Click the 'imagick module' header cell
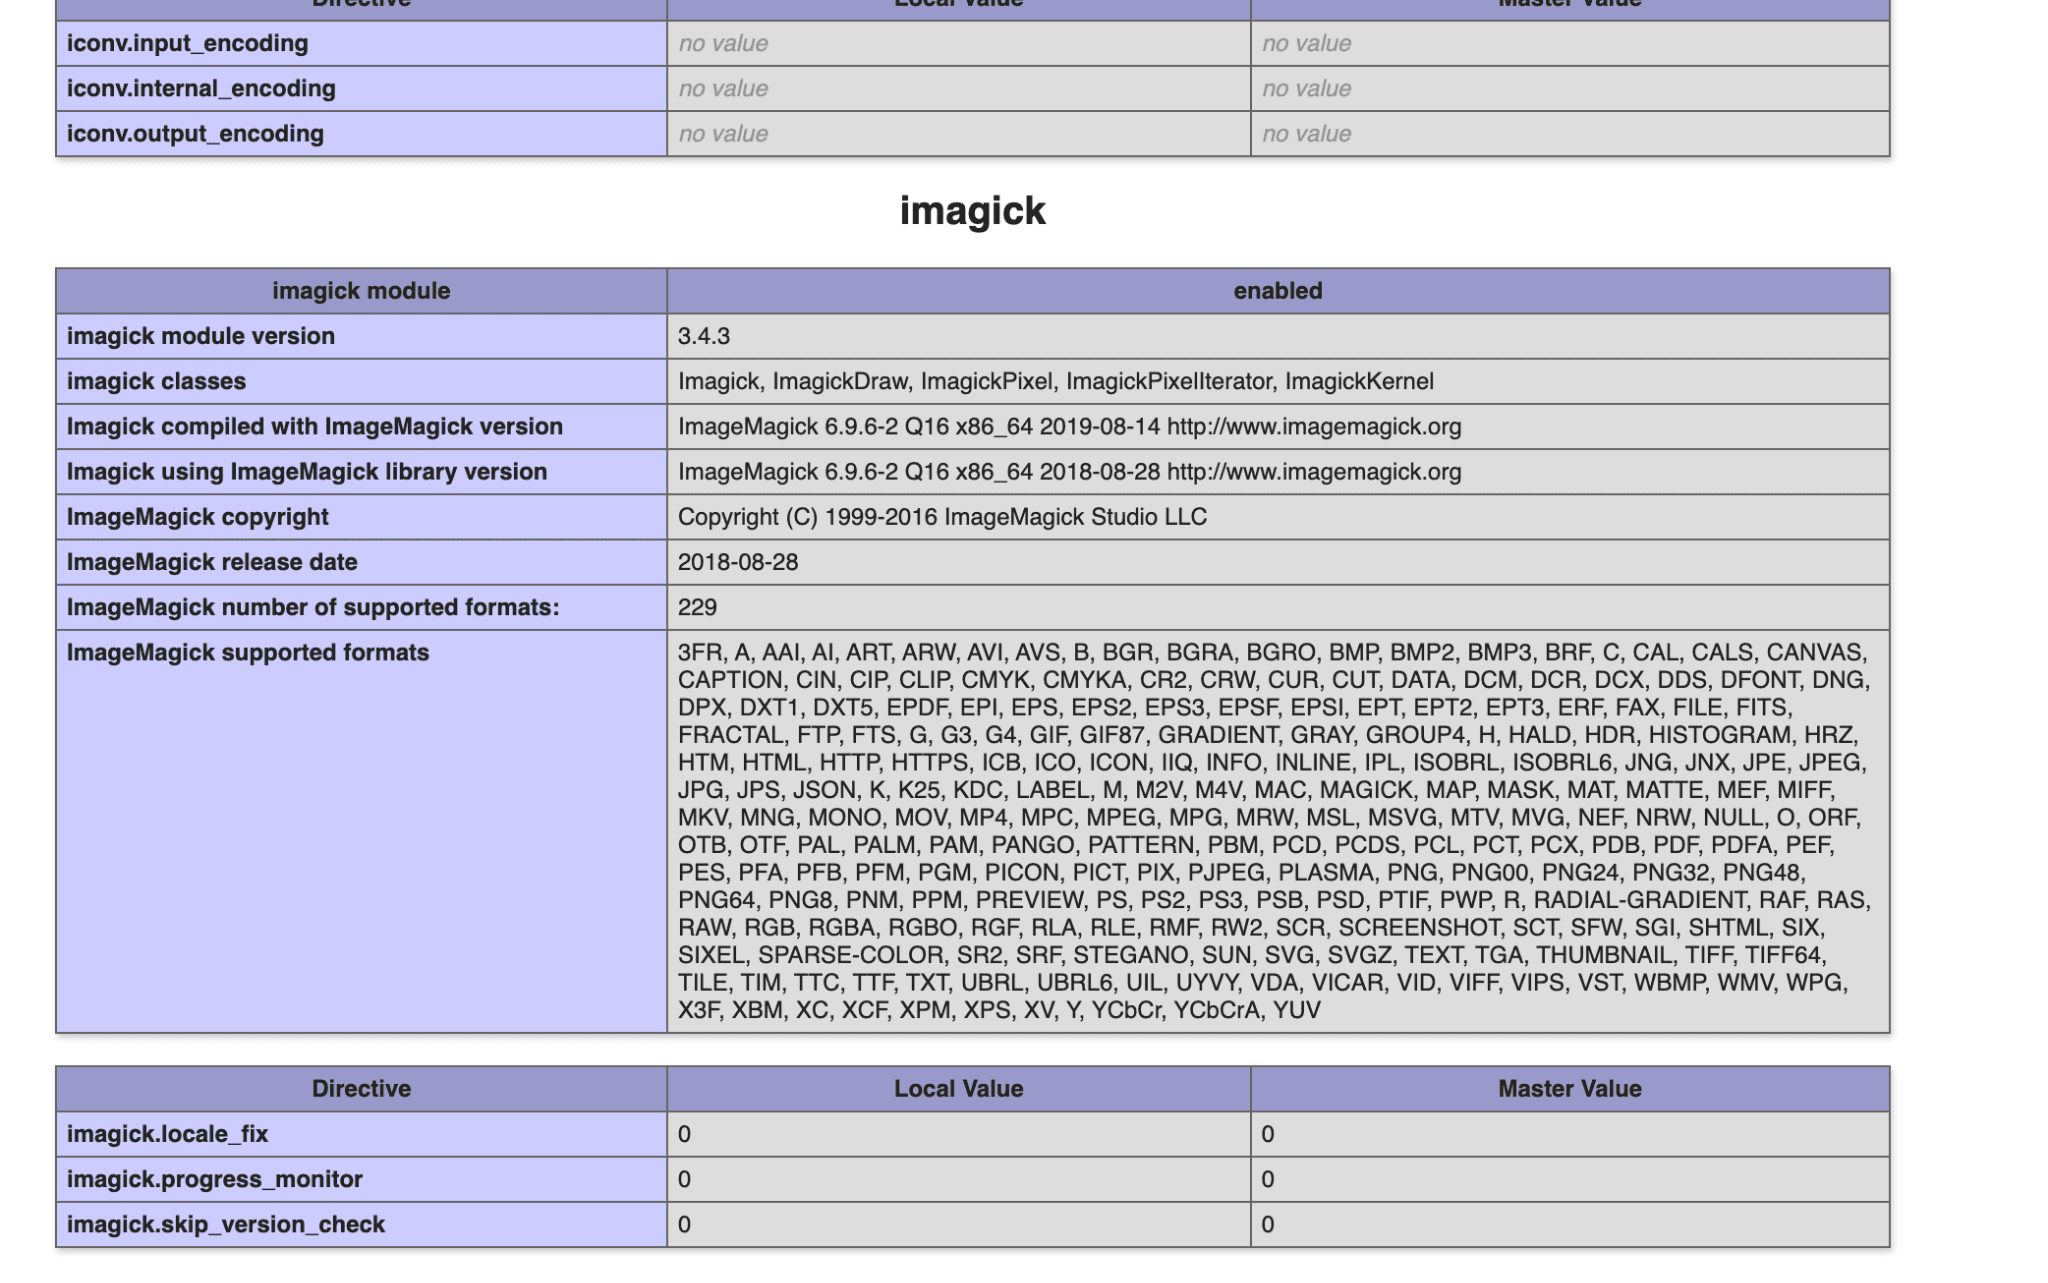The height and width of the screenshot is (1283, 2048). [x=361, y=291]
